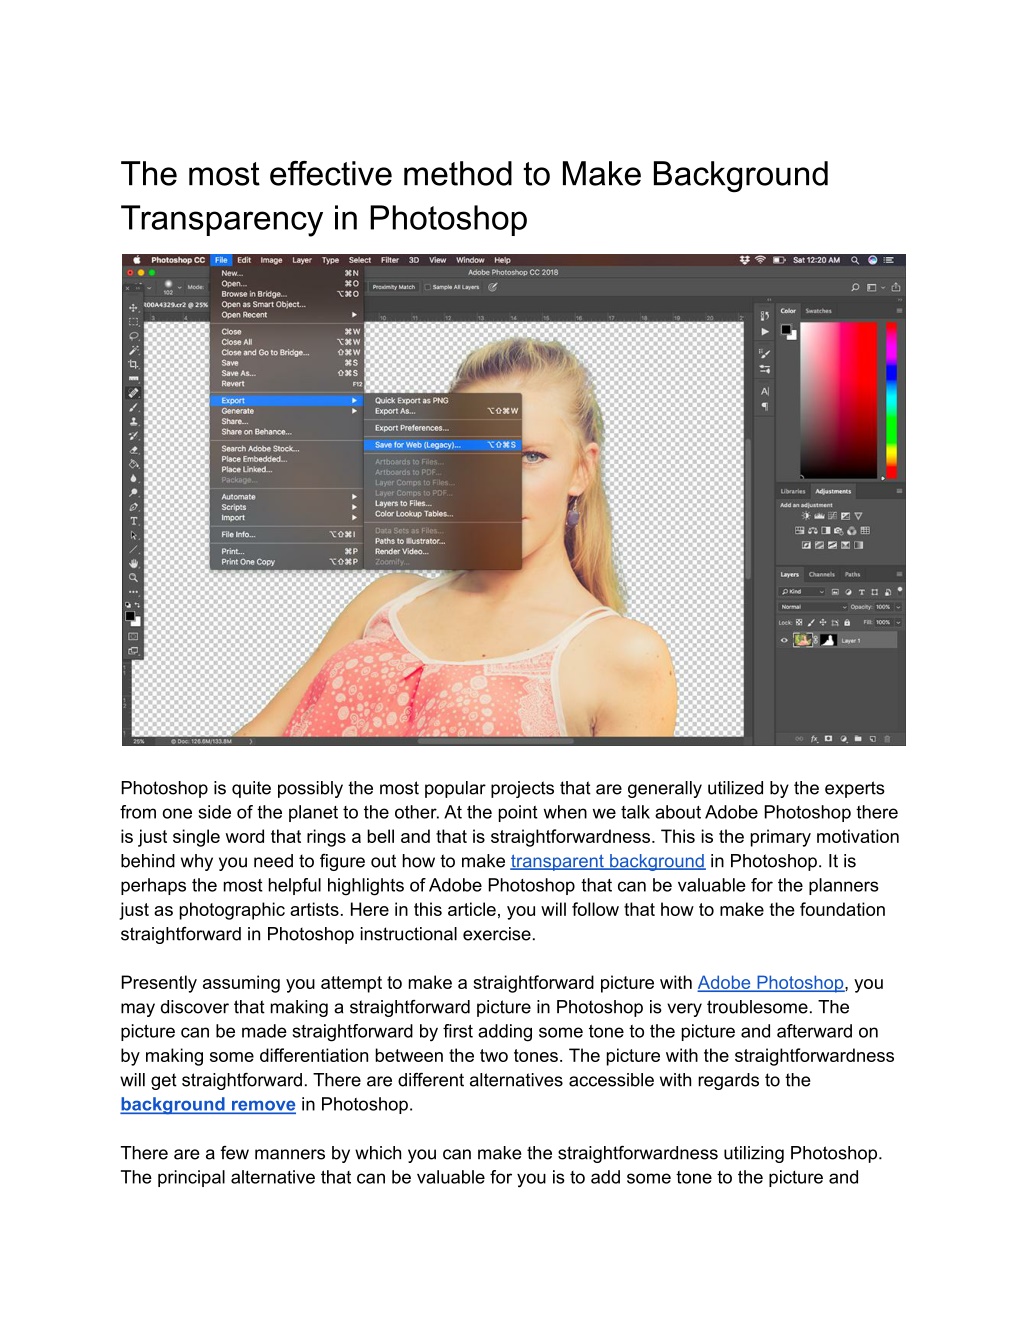
Task: Select the Zoom tool in toolbox
Action: click(133, 577)
